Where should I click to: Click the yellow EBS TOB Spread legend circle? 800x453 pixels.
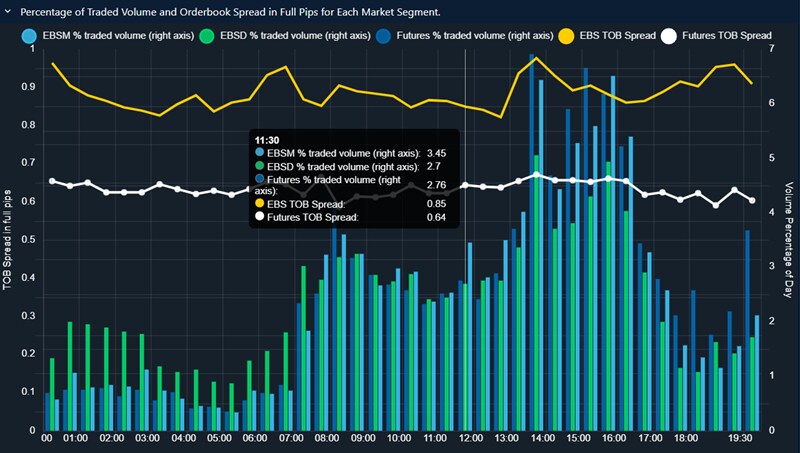566,36
